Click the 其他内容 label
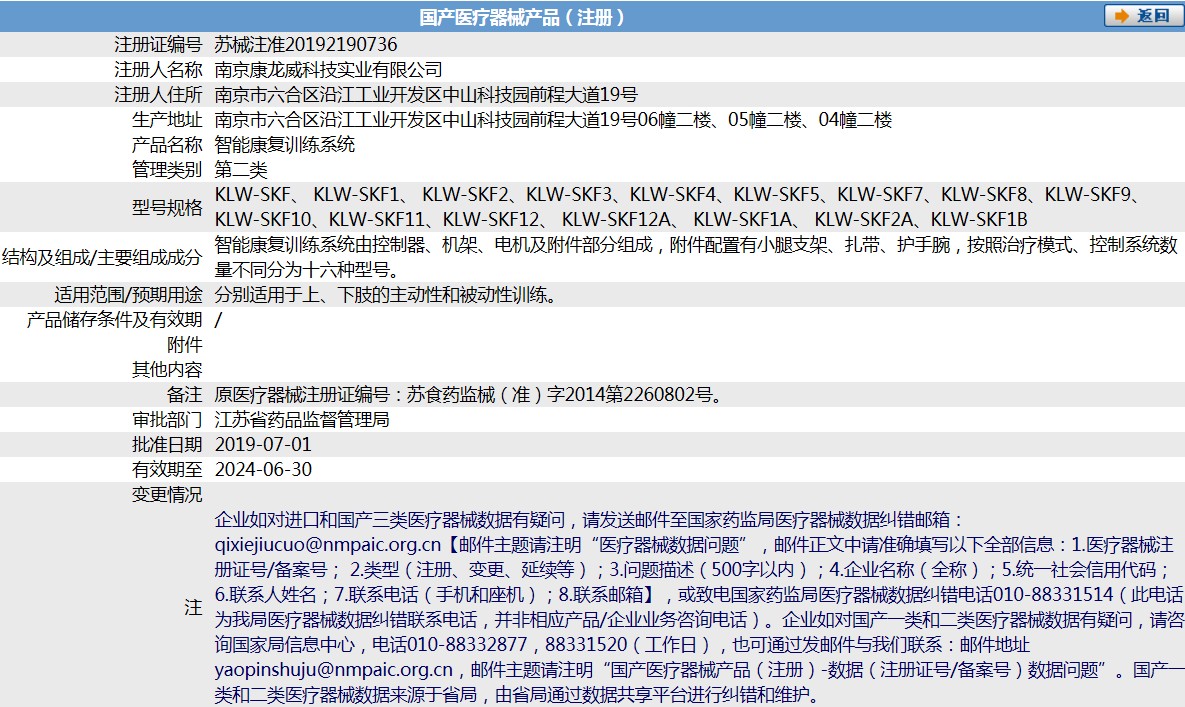The width and height of the screenshot is (1185, 707). click(167, 369)
